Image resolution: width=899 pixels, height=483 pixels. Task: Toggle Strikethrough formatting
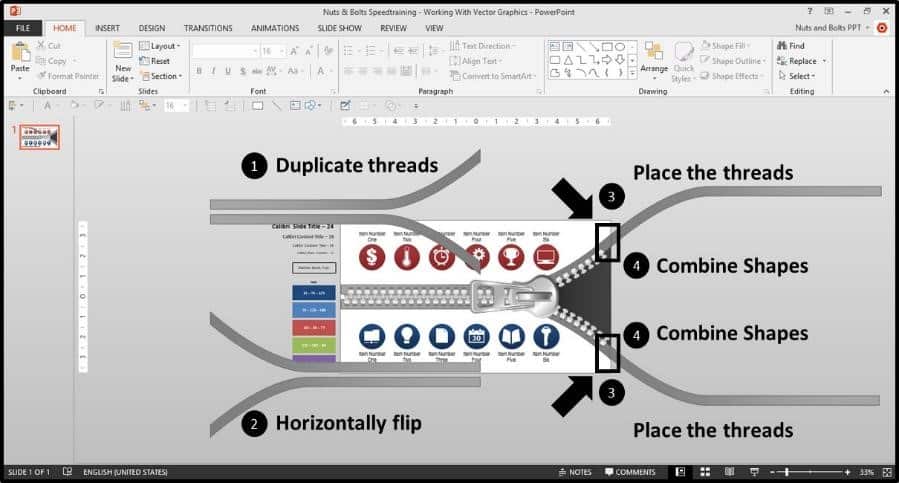257,71
